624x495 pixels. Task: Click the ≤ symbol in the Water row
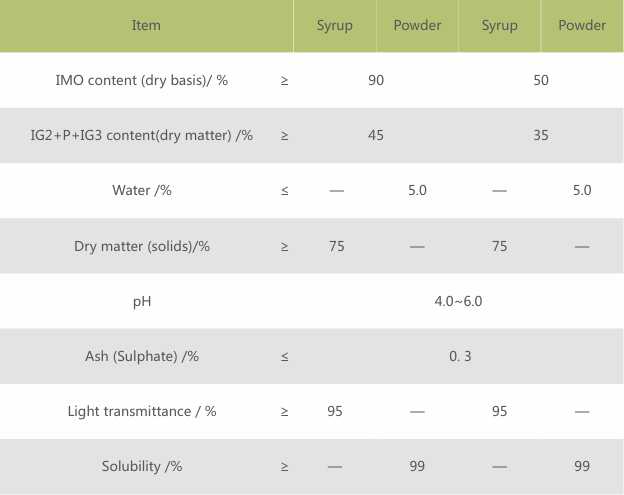(285, 190)
